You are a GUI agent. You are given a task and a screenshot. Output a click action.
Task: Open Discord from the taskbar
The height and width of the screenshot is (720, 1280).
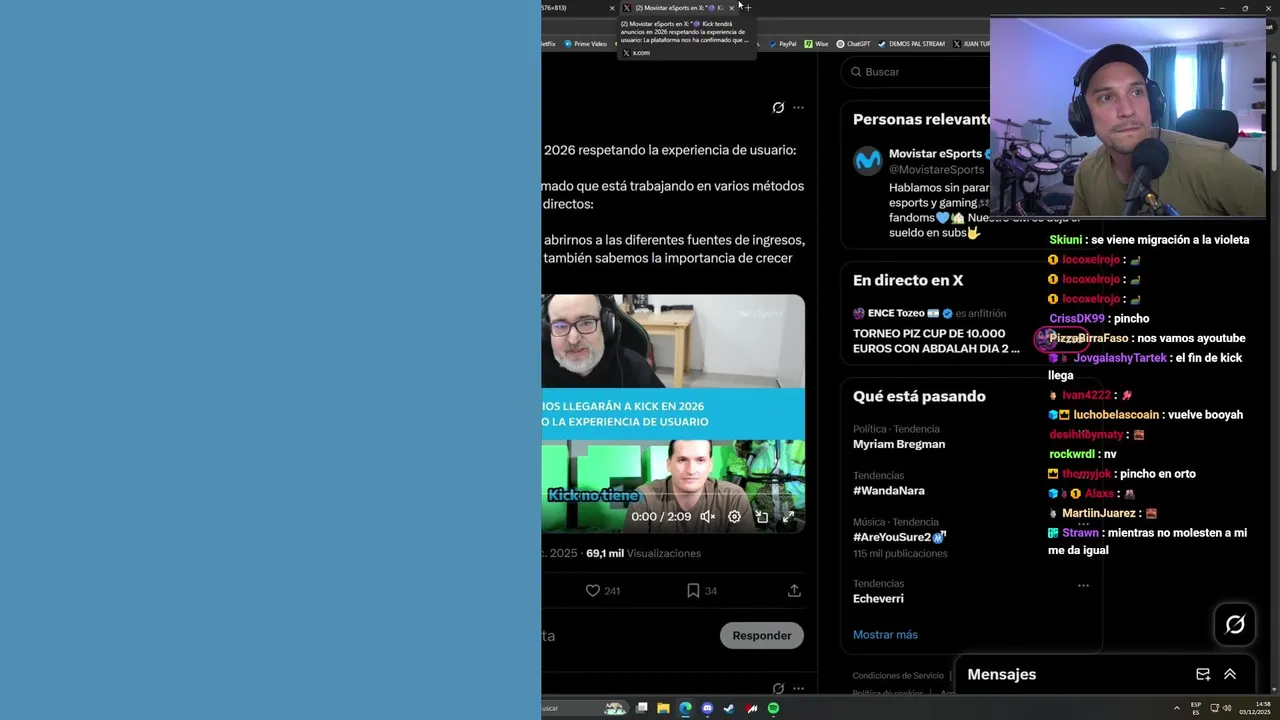707,708
